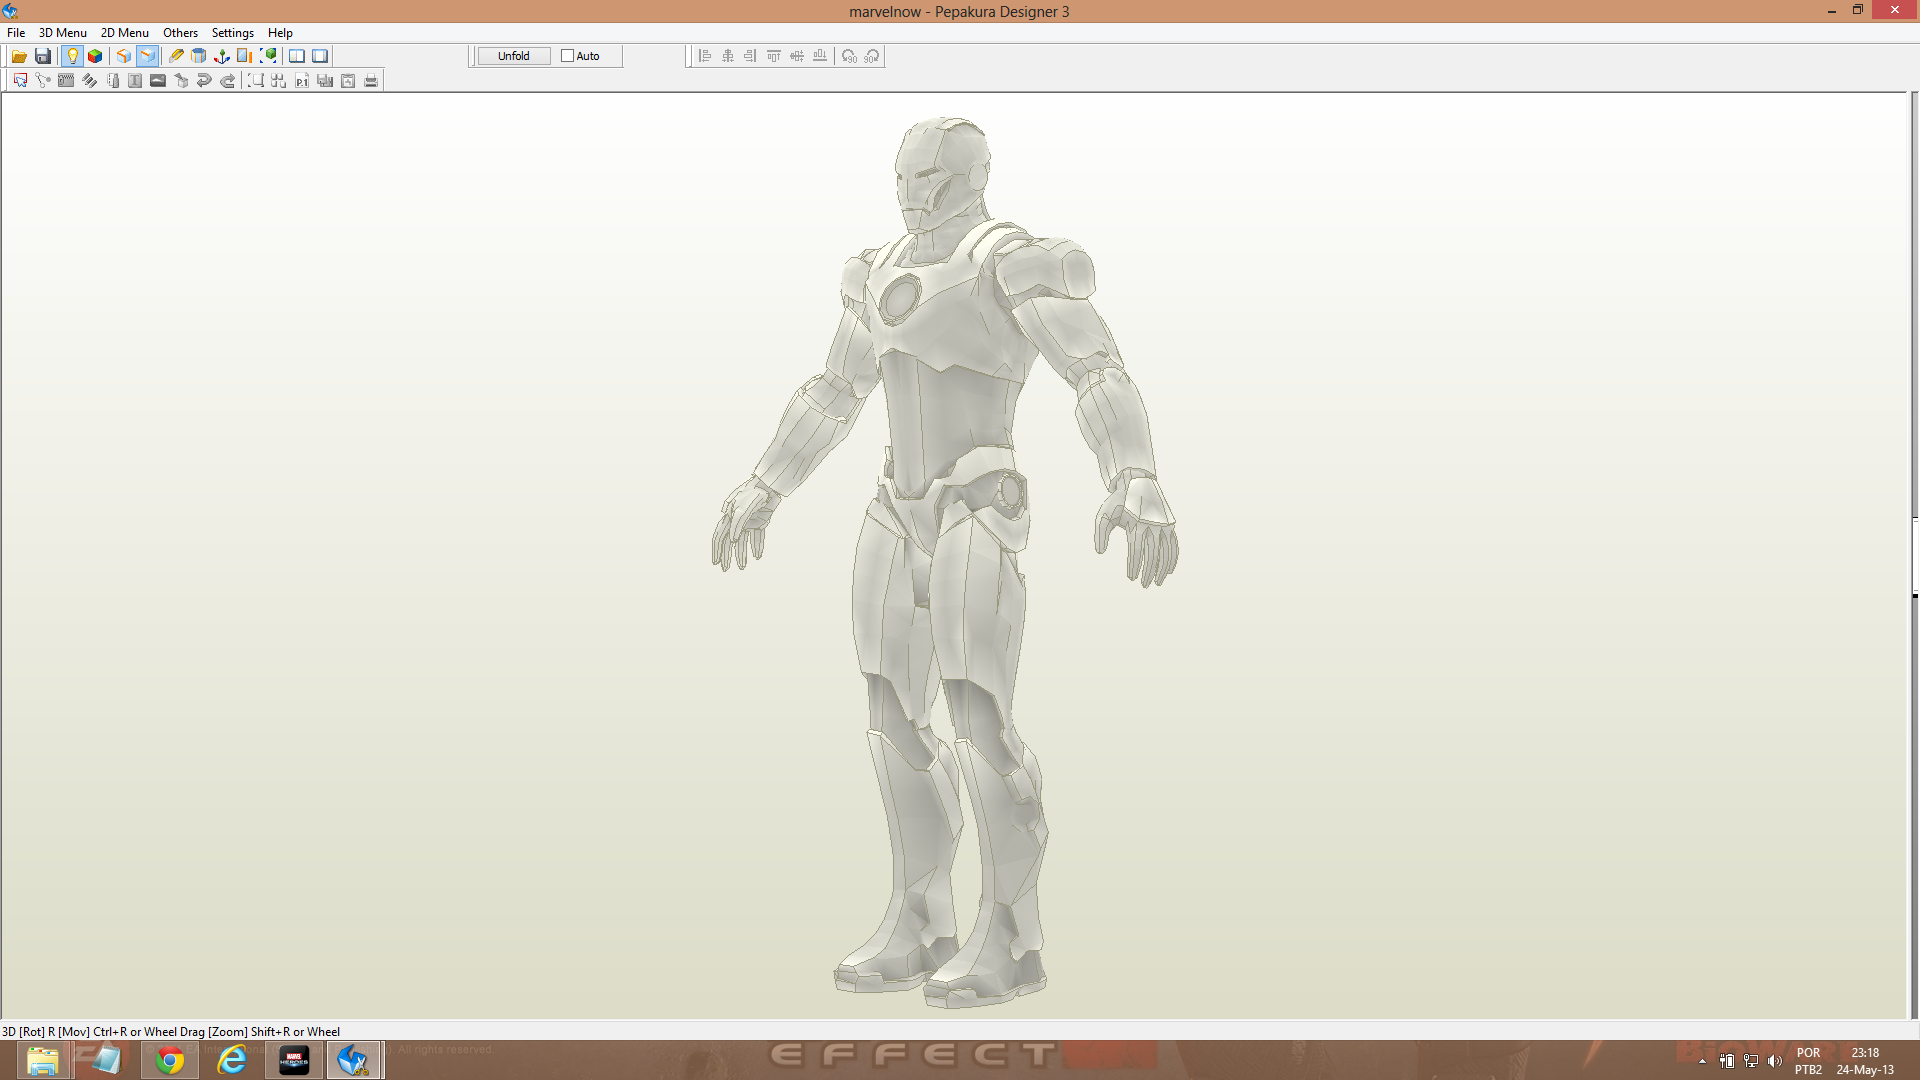Screen dimensions: 1920x1080
Task: Click the align top icon
Action: [774, 56]
